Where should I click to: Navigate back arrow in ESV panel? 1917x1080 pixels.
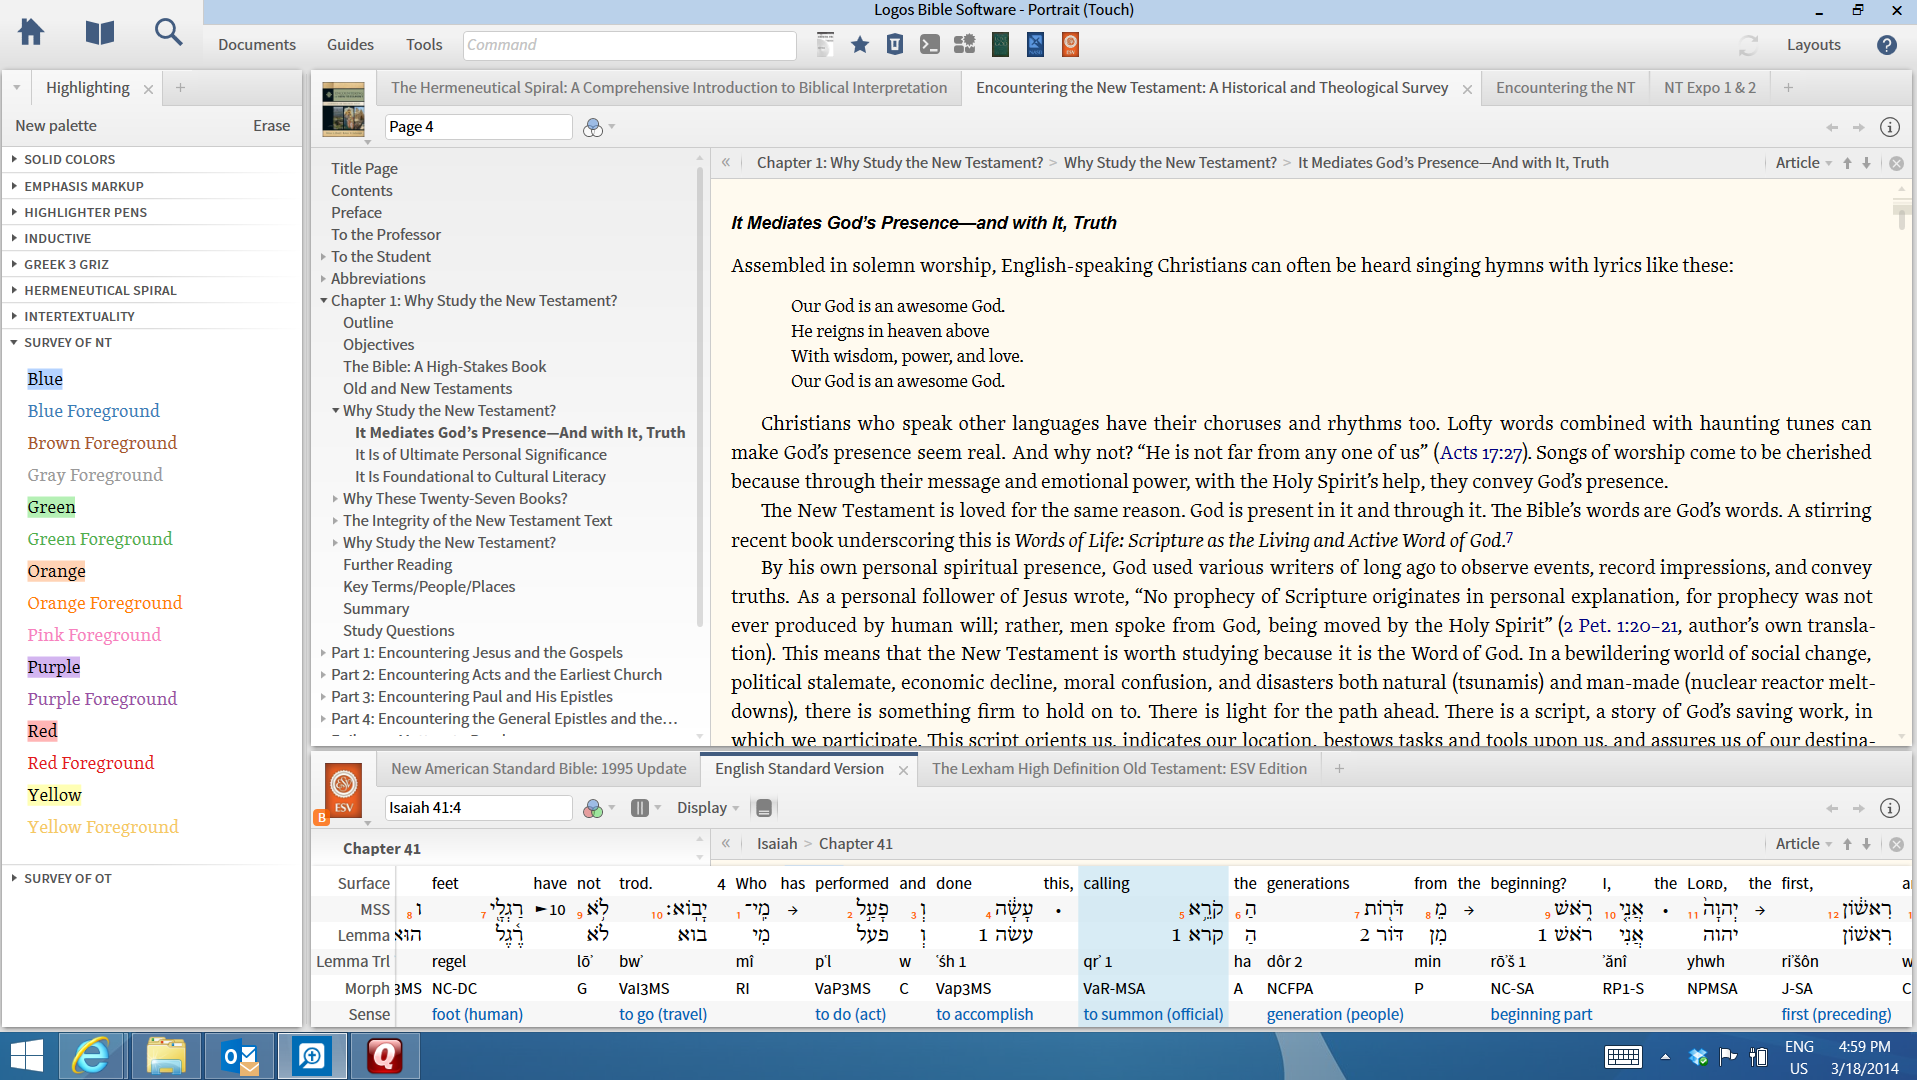[1832, 808]
